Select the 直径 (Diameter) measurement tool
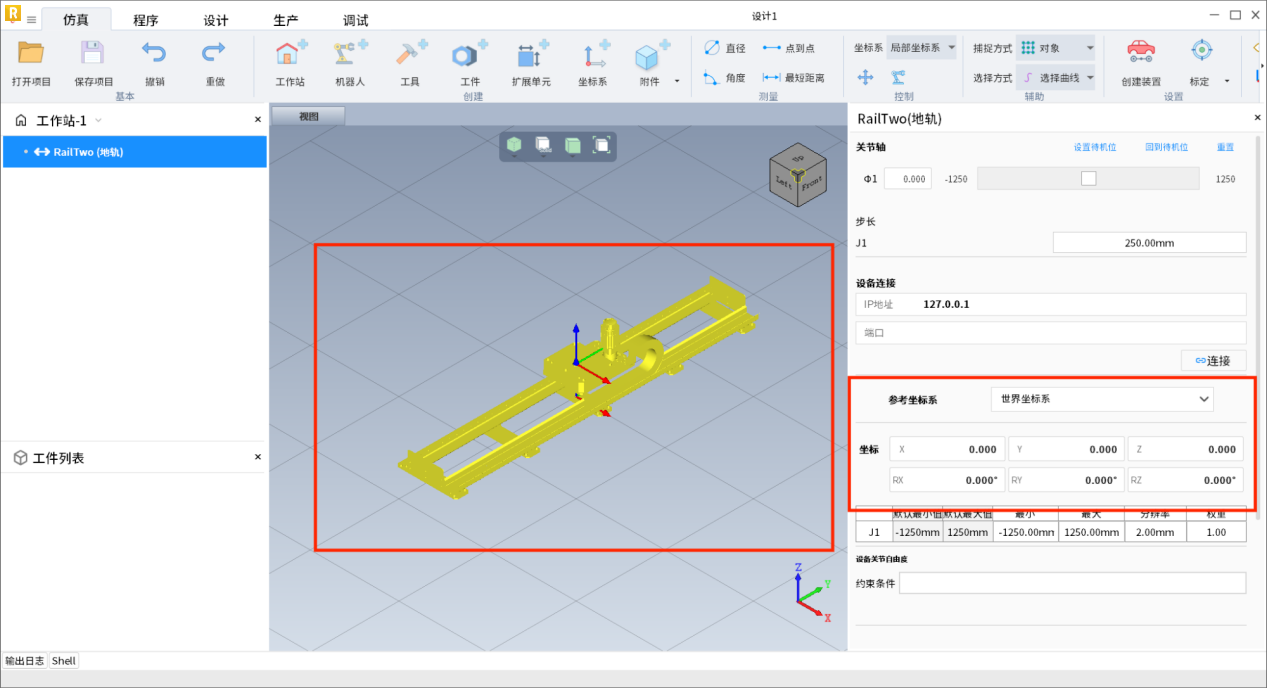 coord(724,48)
